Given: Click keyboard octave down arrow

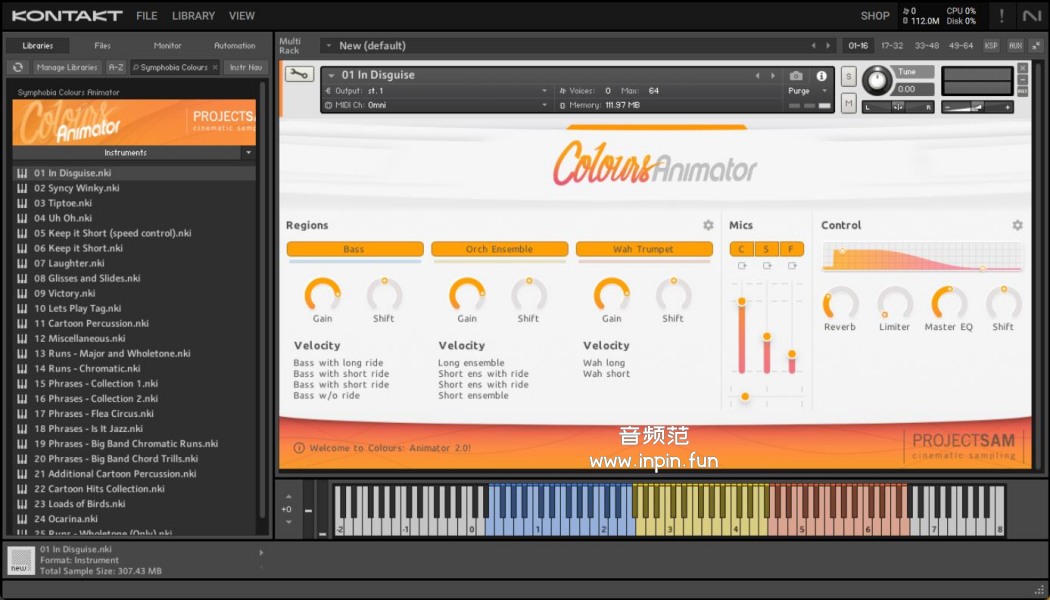Looking at the screenshot, I should click(289, 522).
